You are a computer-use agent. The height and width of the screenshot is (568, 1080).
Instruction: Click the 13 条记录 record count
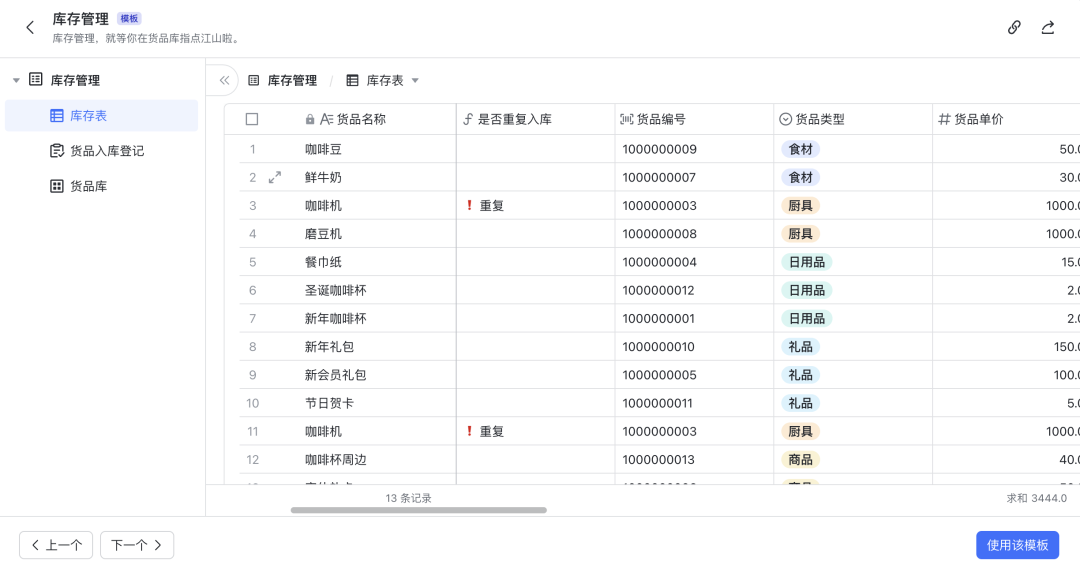408,498
